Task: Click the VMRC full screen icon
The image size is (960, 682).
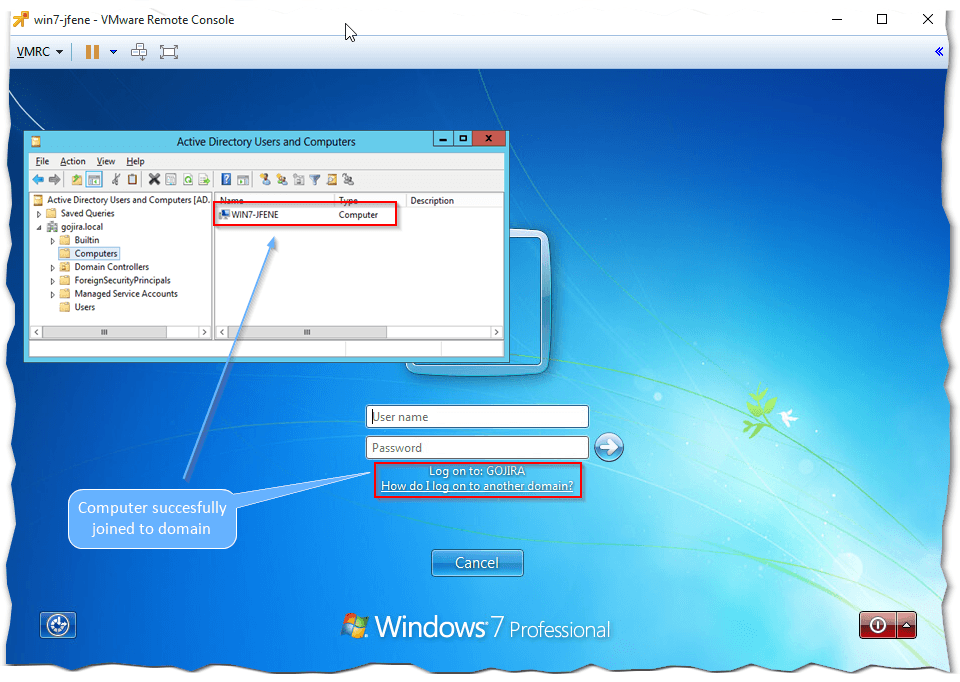Action: [x=169, y=52]
